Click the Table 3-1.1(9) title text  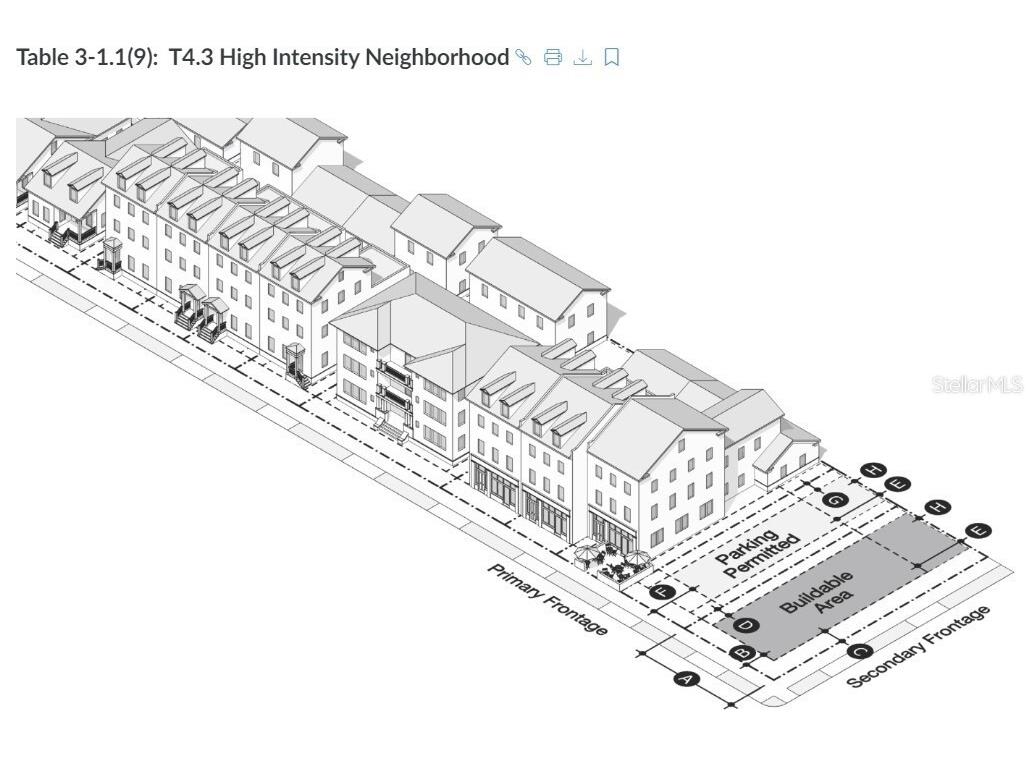pyautogui.click(x=262, y=58)
